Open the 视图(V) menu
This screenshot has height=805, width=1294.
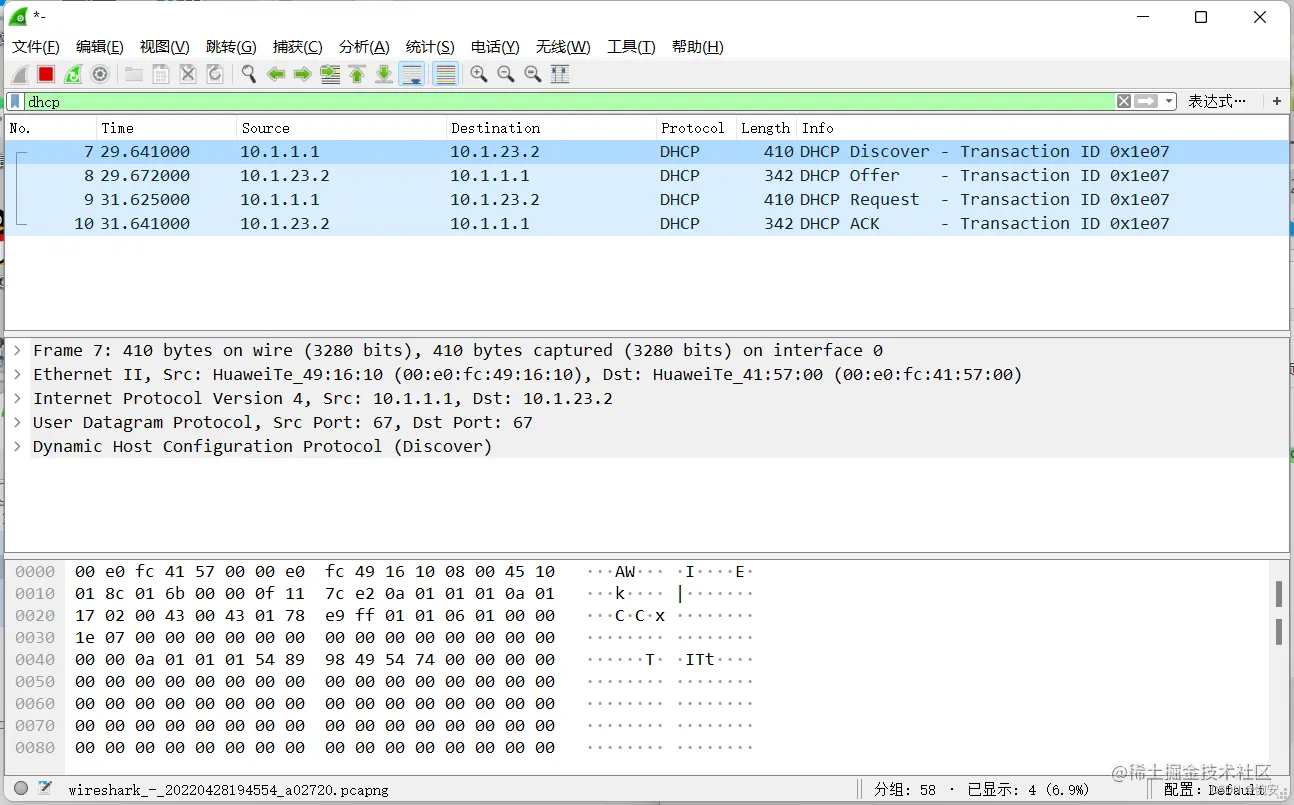[164, 47]
